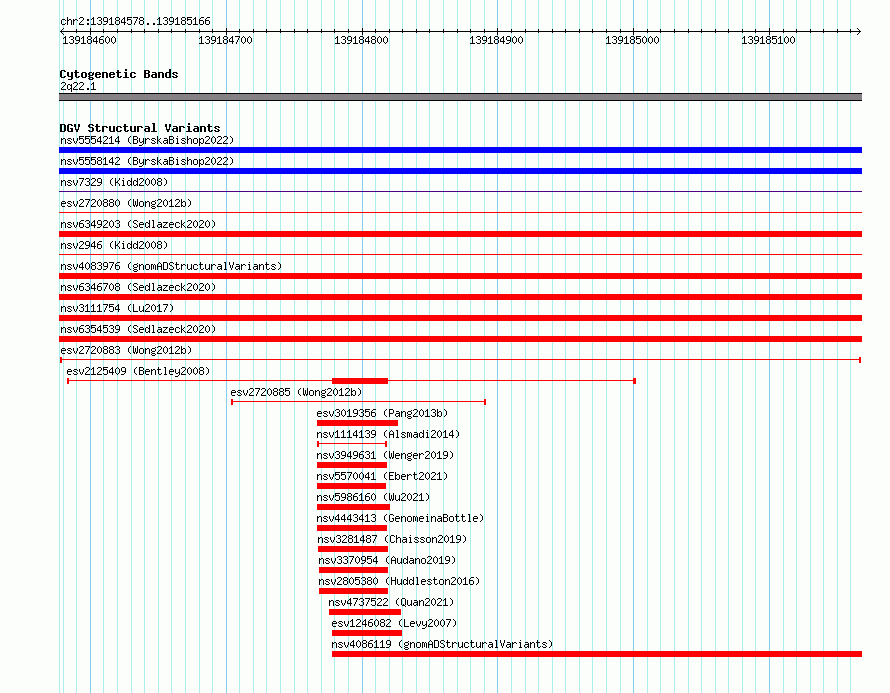
Task: Click the red bar under nsv4737522
Action: (365, 612)
